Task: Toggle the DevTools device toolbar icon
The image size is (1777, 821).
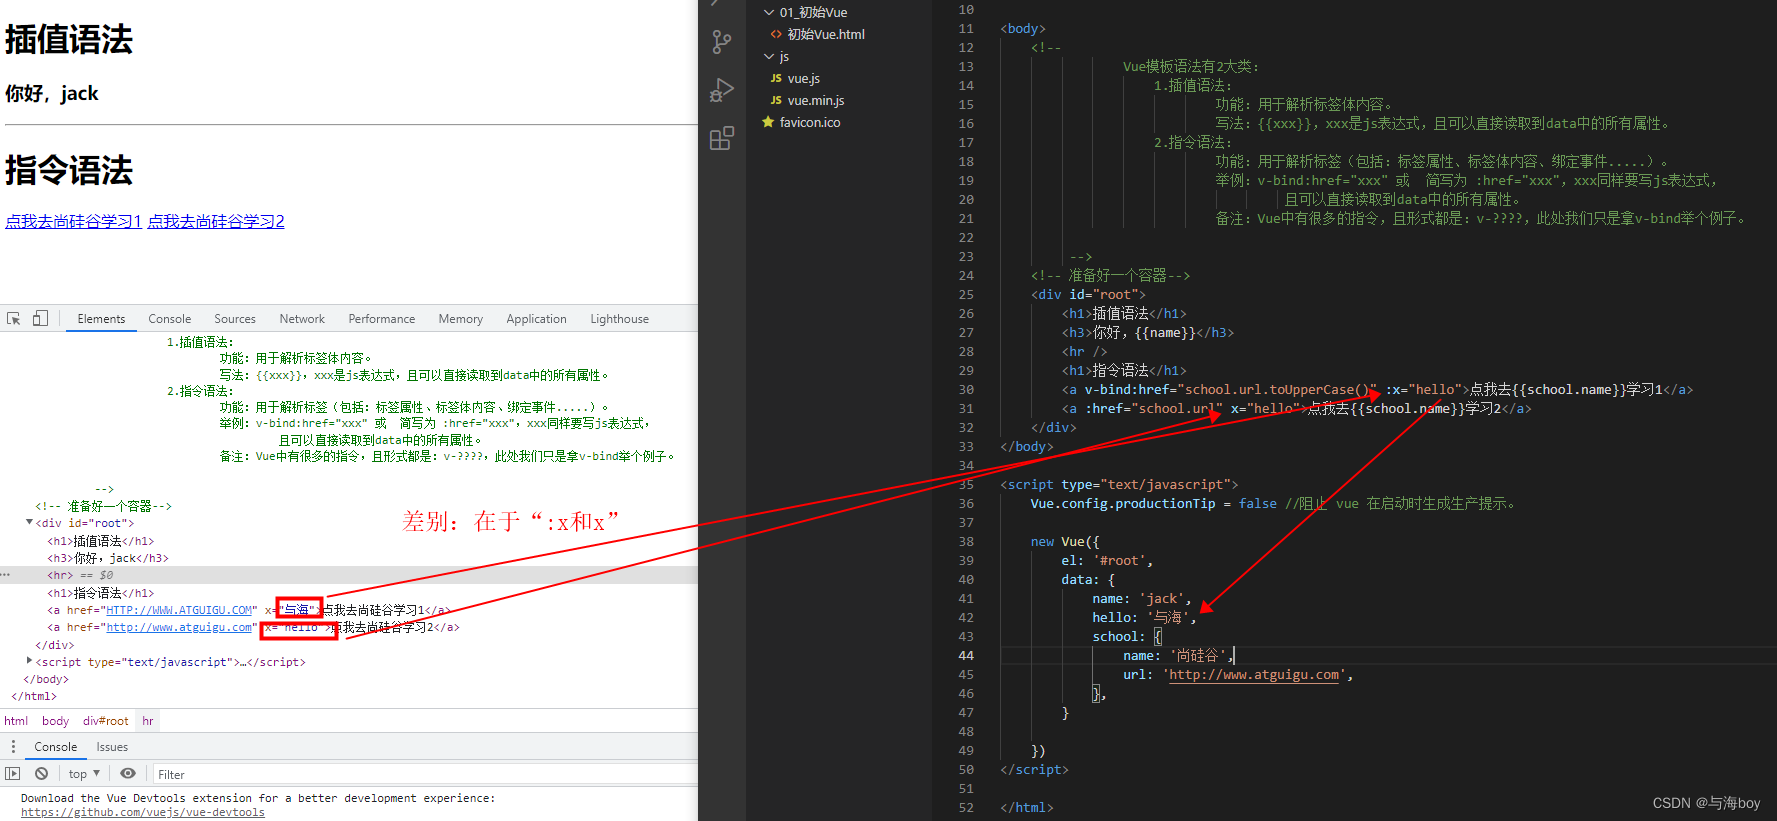Action: point(40,318)
